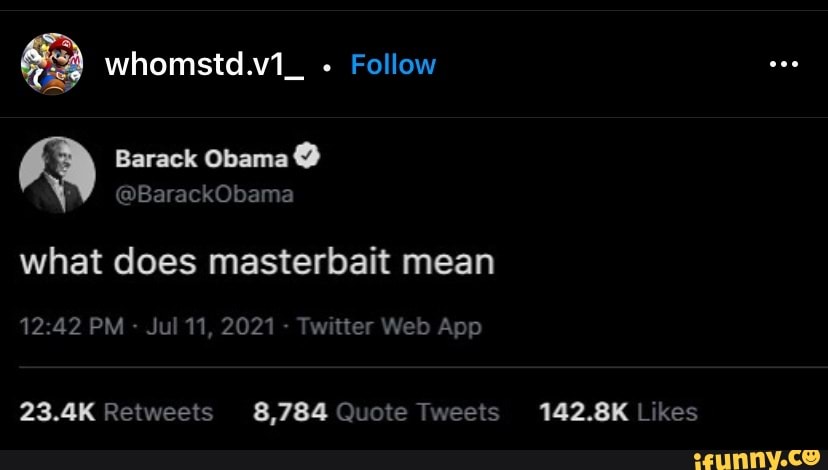The width and height of the screenshot is (828, 470).
Task: Click the verified checkmark badge
Action: (308, 158)
